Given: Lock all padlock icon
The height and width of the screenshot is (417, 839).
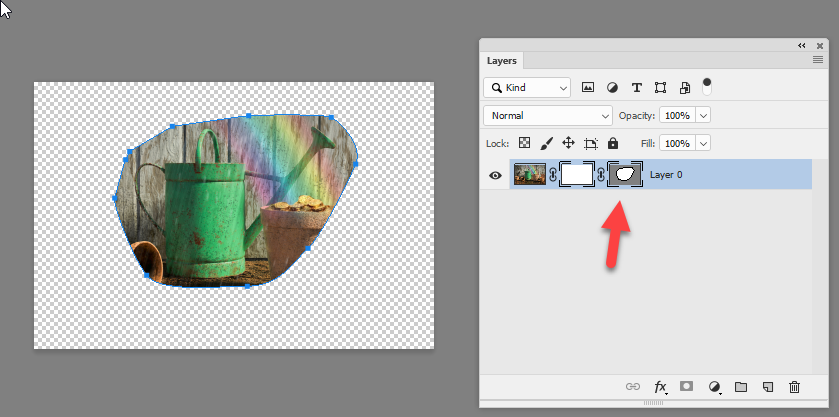Looking at the screenshot, I should click(x=613, y=143).
